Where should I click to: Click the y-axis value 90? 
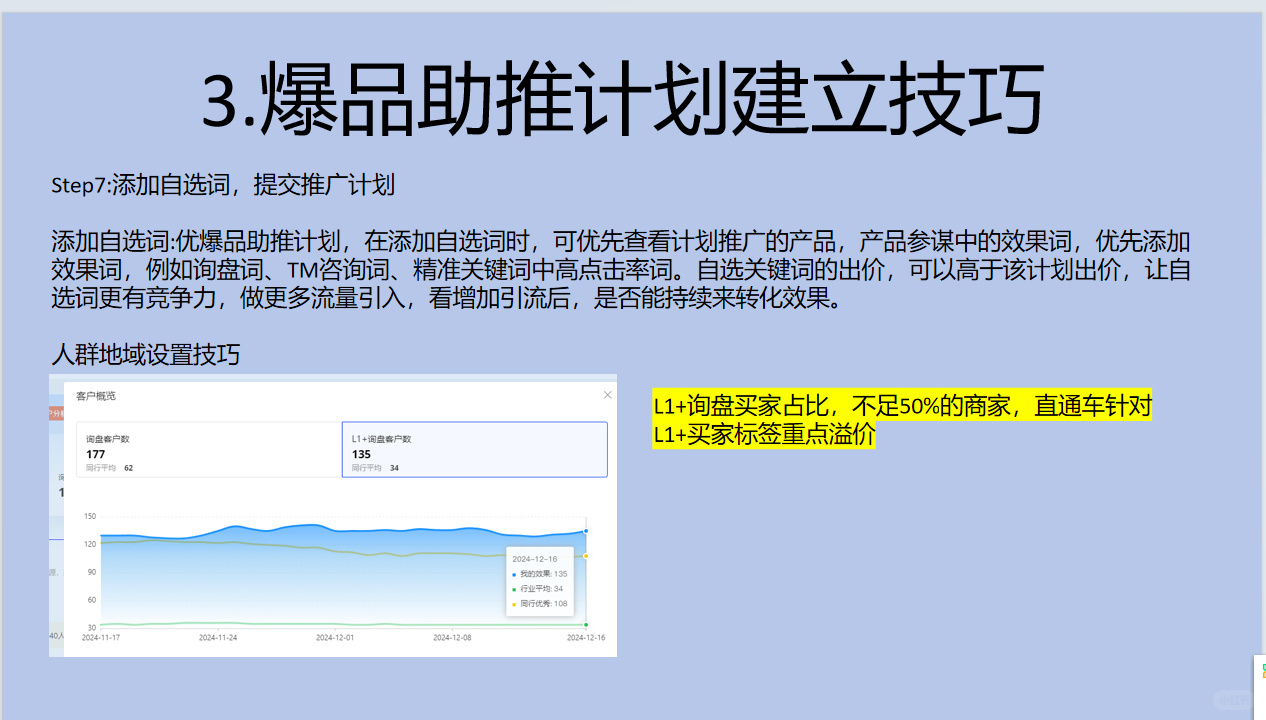coord(91,572)
